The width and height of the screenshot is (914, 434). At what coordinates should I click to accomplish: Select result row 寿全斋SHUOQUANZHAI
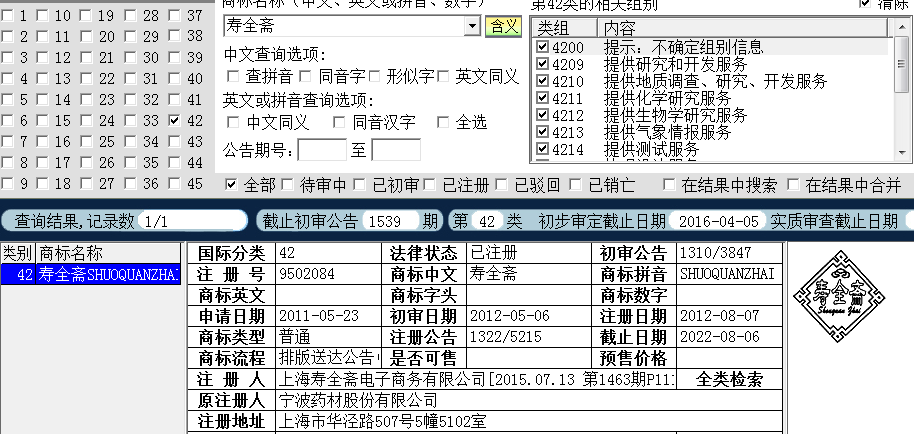90,274
